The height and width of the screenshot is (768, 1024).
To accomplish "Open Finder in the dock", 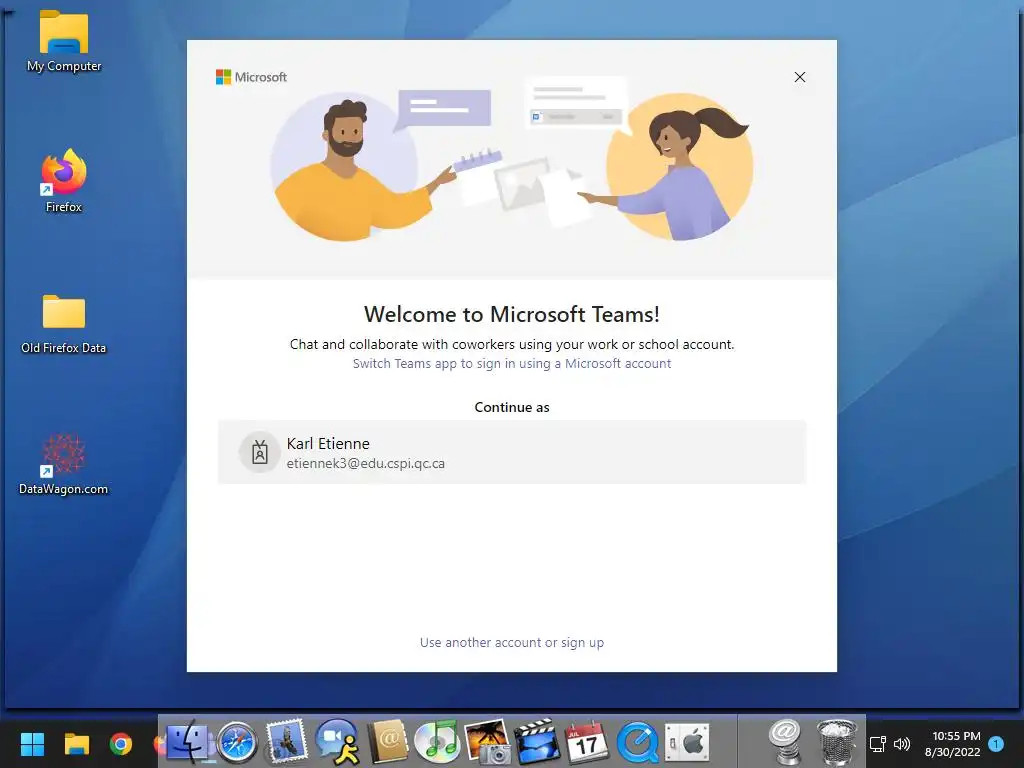I will [x=188, y=741].
